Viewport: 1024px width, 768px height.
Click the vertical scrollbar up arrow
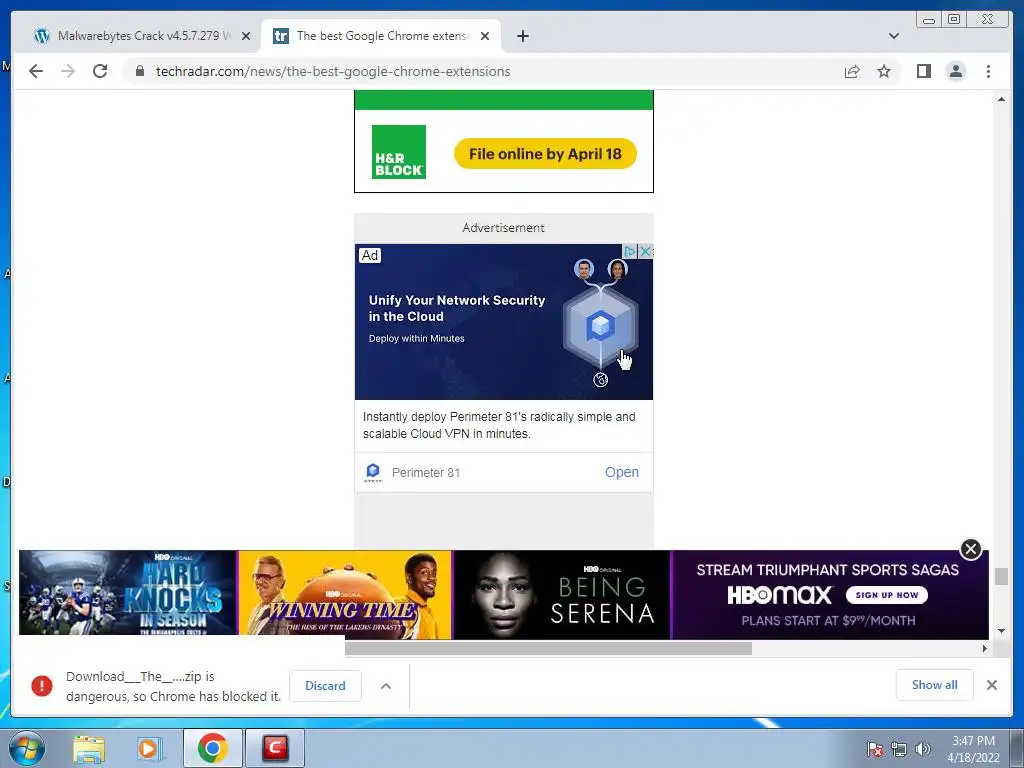[x=1001, y=99]
